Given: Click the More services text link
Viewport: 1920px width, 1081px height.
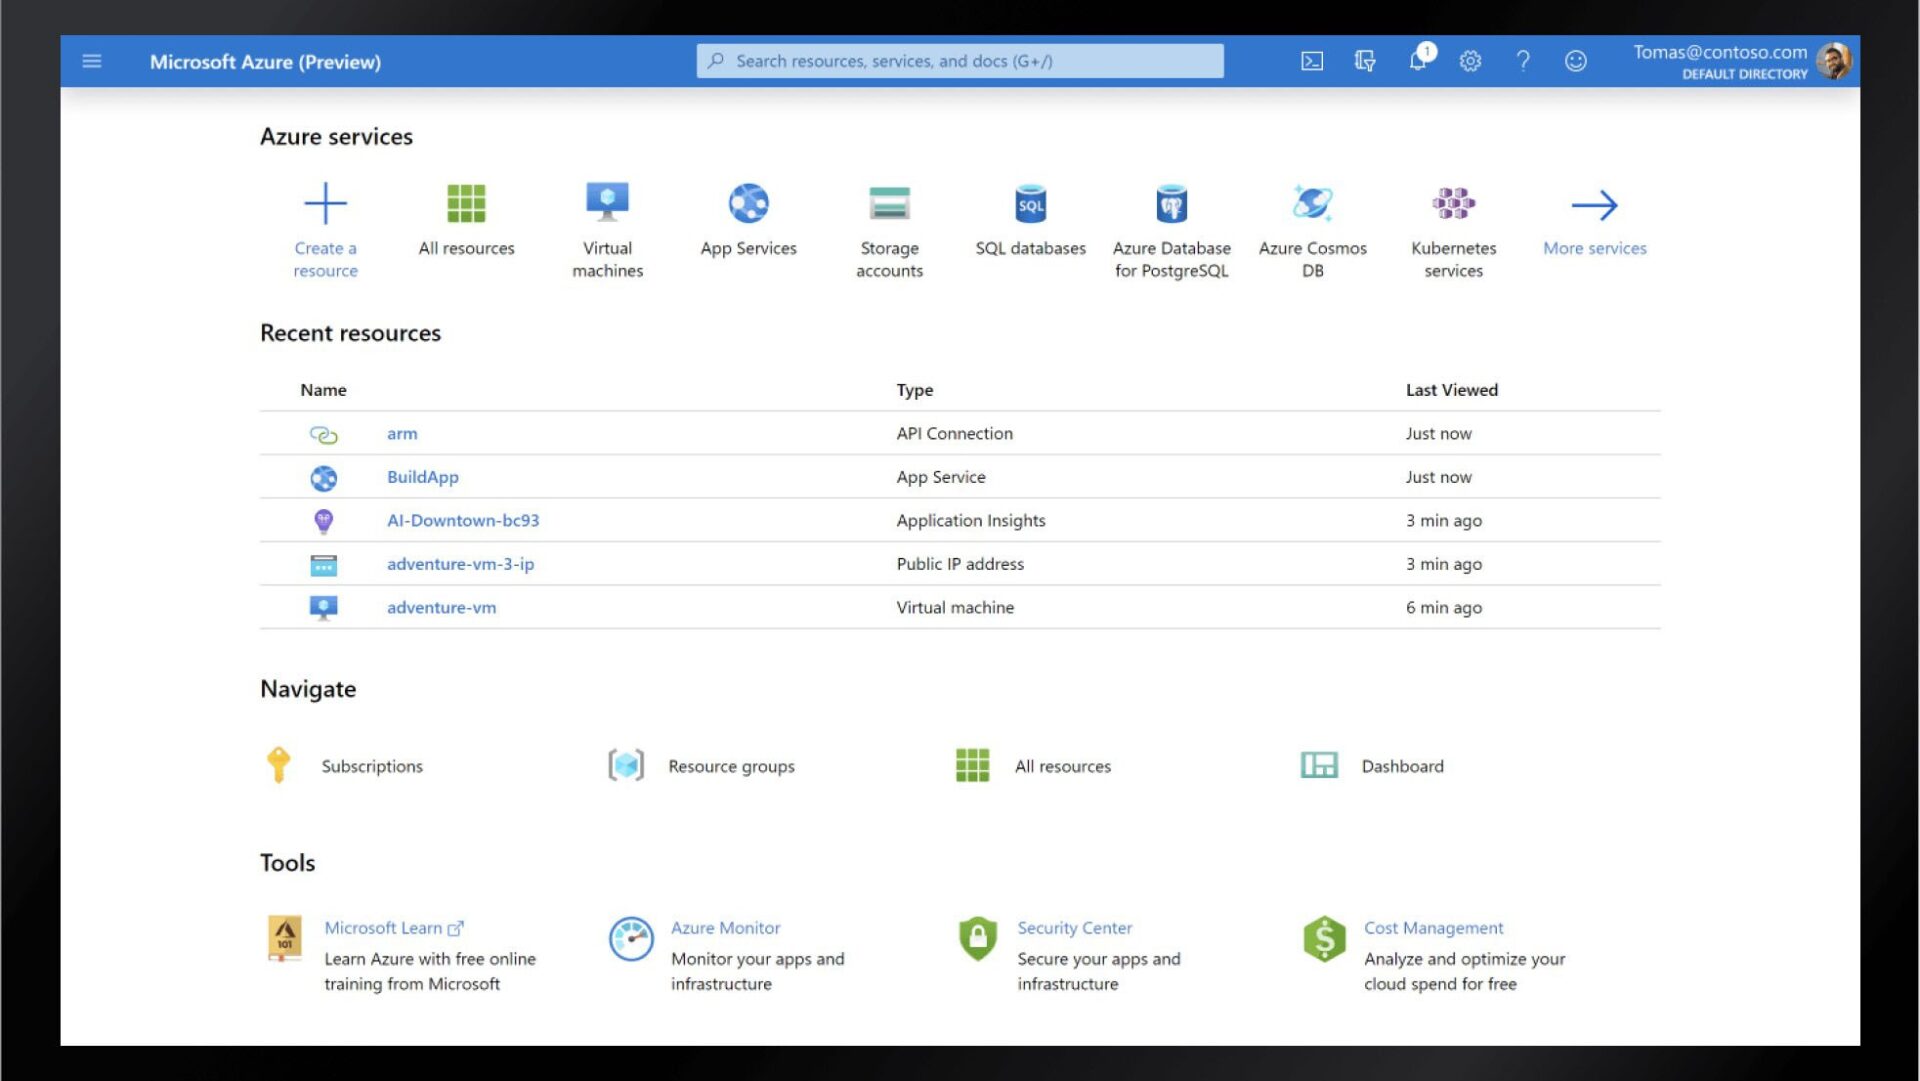Looking at the screenshot, I should 1595,248.
